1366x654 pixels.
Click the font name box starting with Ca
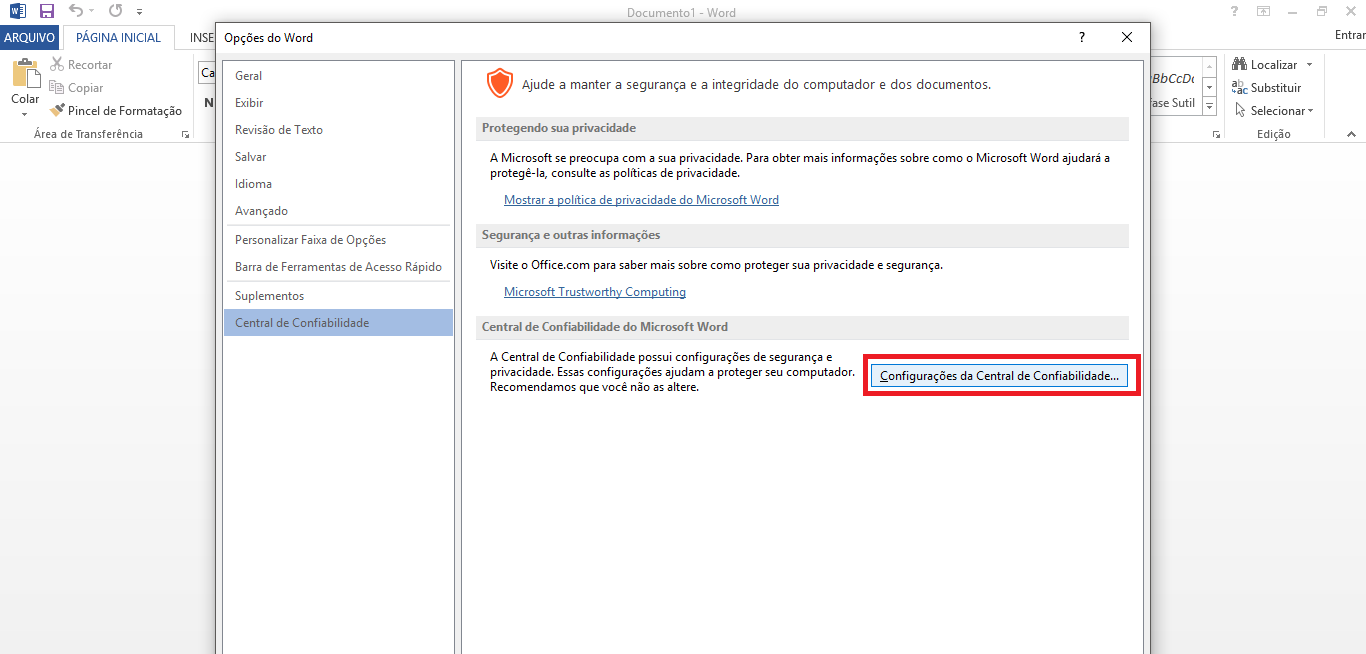click(207, 73)
